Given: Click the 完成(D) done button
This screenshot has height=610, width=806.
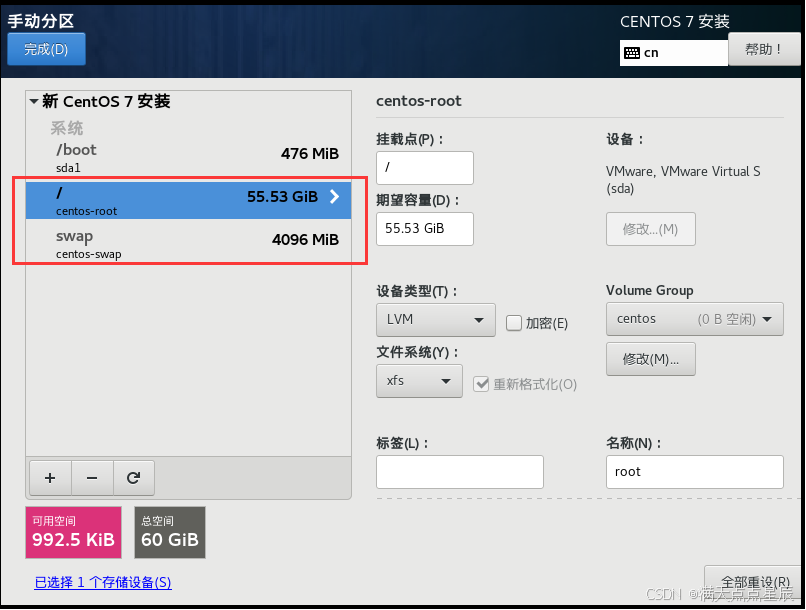Looking at the screenshot, I should (46, 49).
